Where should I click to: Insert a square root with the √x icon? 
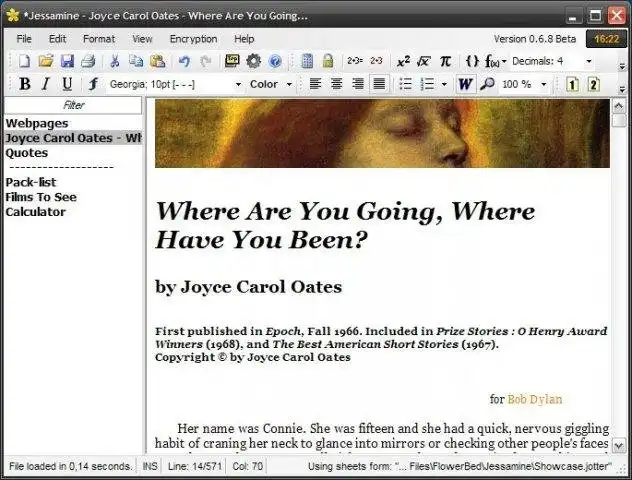(424, 61)
